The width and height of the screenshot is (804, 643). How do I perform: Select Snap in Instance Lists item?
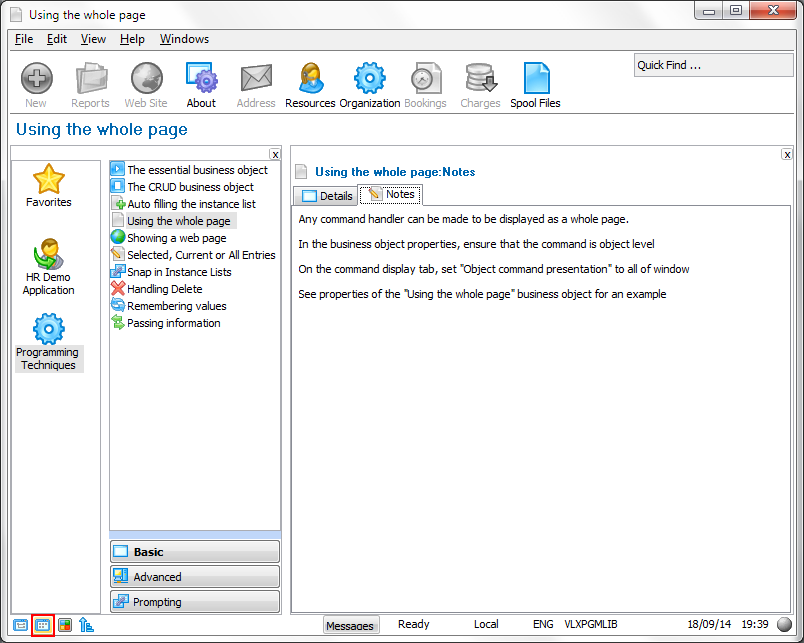(179, 272)
